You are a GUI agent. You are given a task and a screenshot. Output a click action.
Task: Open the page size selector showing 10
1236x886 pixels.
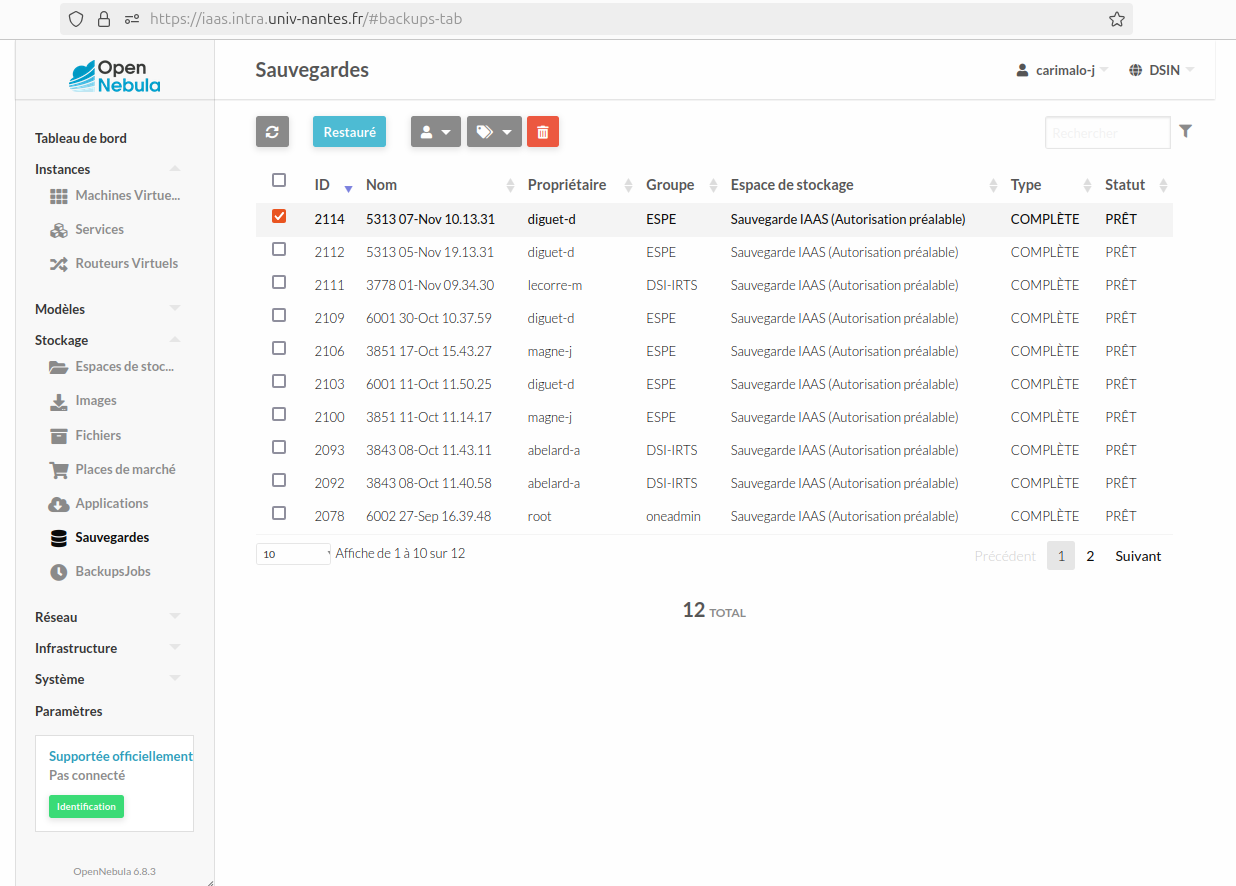tap(293, 554)
